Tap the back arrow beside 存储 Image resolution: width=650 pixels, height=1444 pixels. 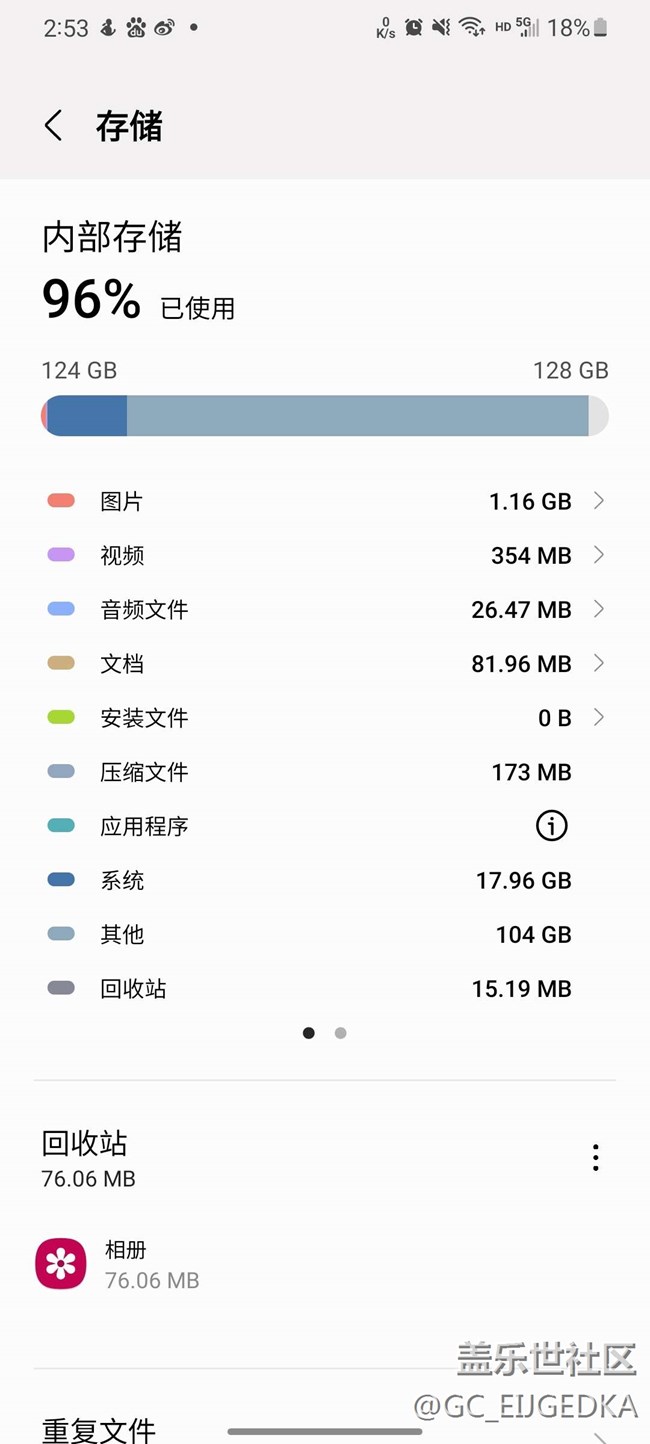coord(54,127)
